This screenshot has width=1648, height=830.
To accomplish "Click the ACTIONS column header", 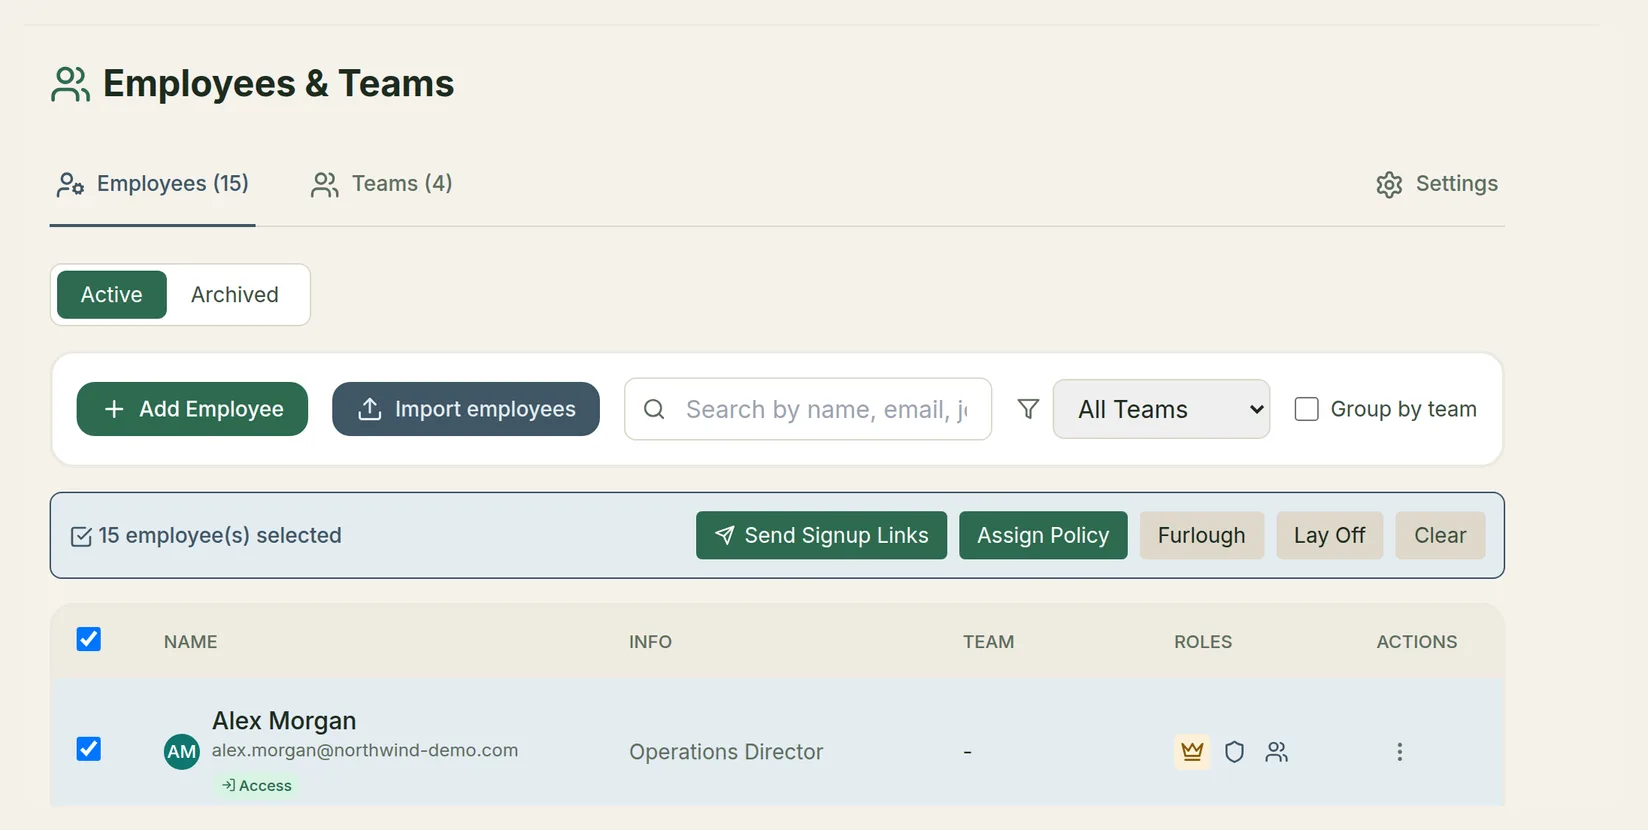I will (x=1417, y=642).
